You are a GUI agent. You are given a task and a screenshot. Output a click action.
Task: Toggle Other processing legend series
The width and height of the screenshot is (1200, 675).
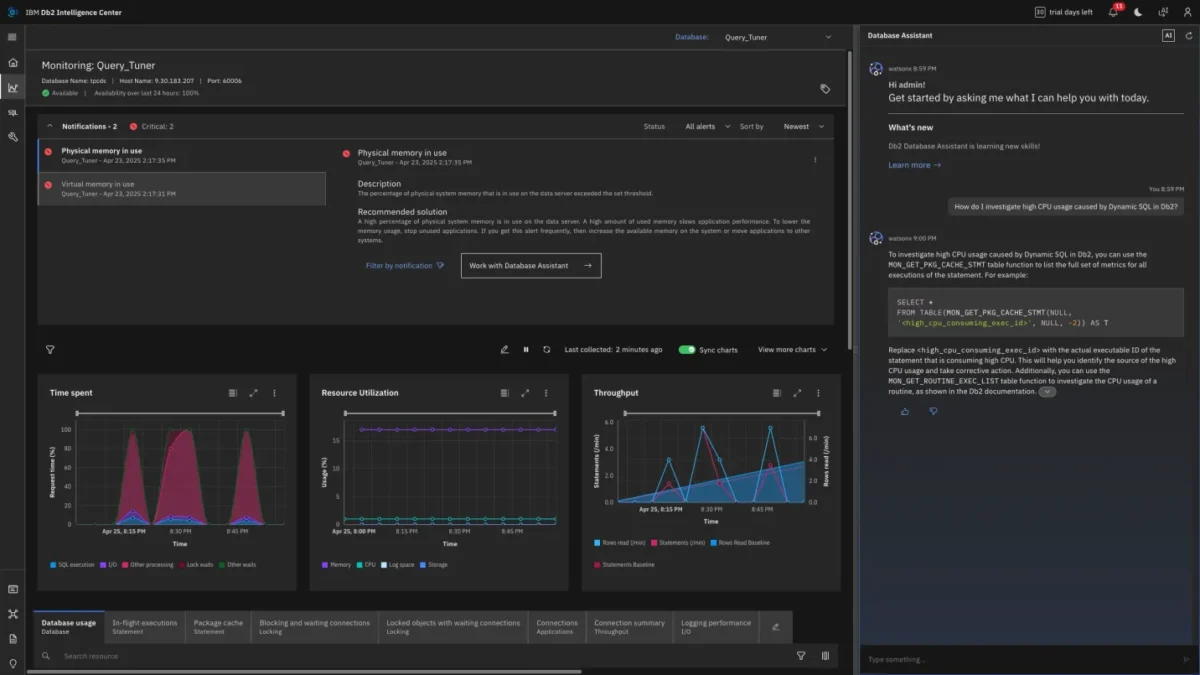coord(147,565)
